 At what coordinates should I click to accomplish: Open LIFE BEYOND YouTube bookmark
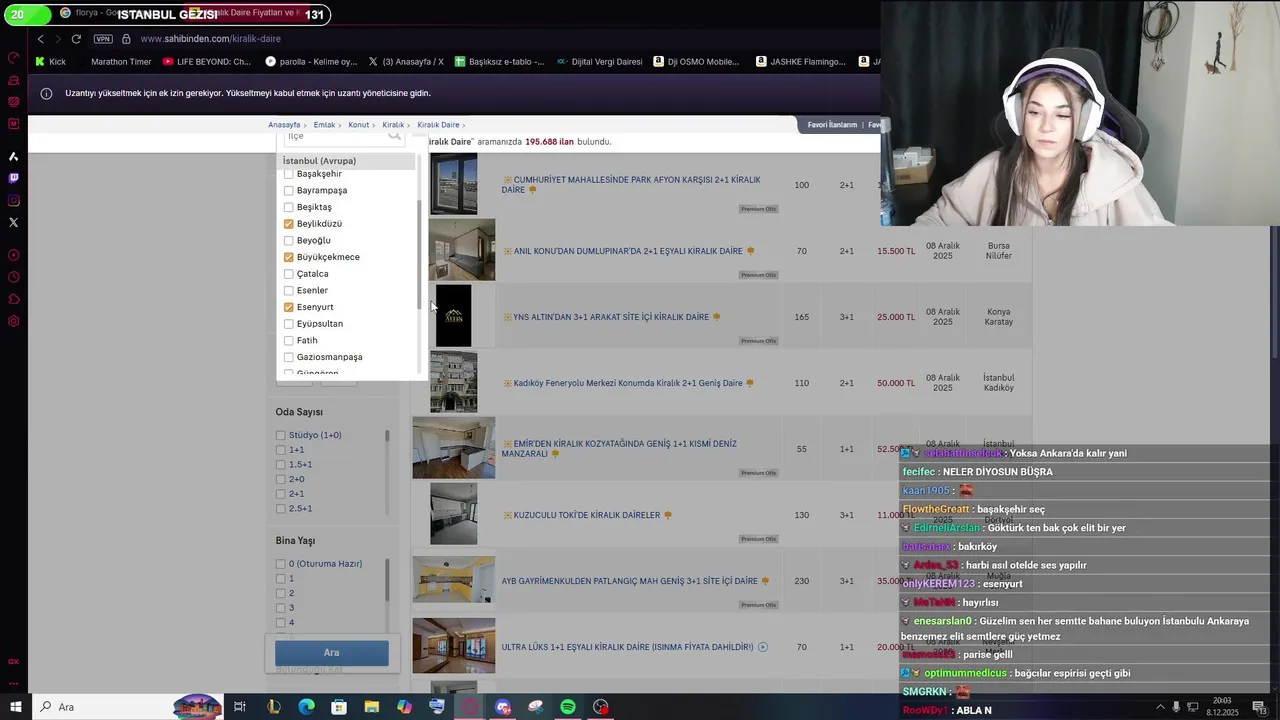pos(207,61)
